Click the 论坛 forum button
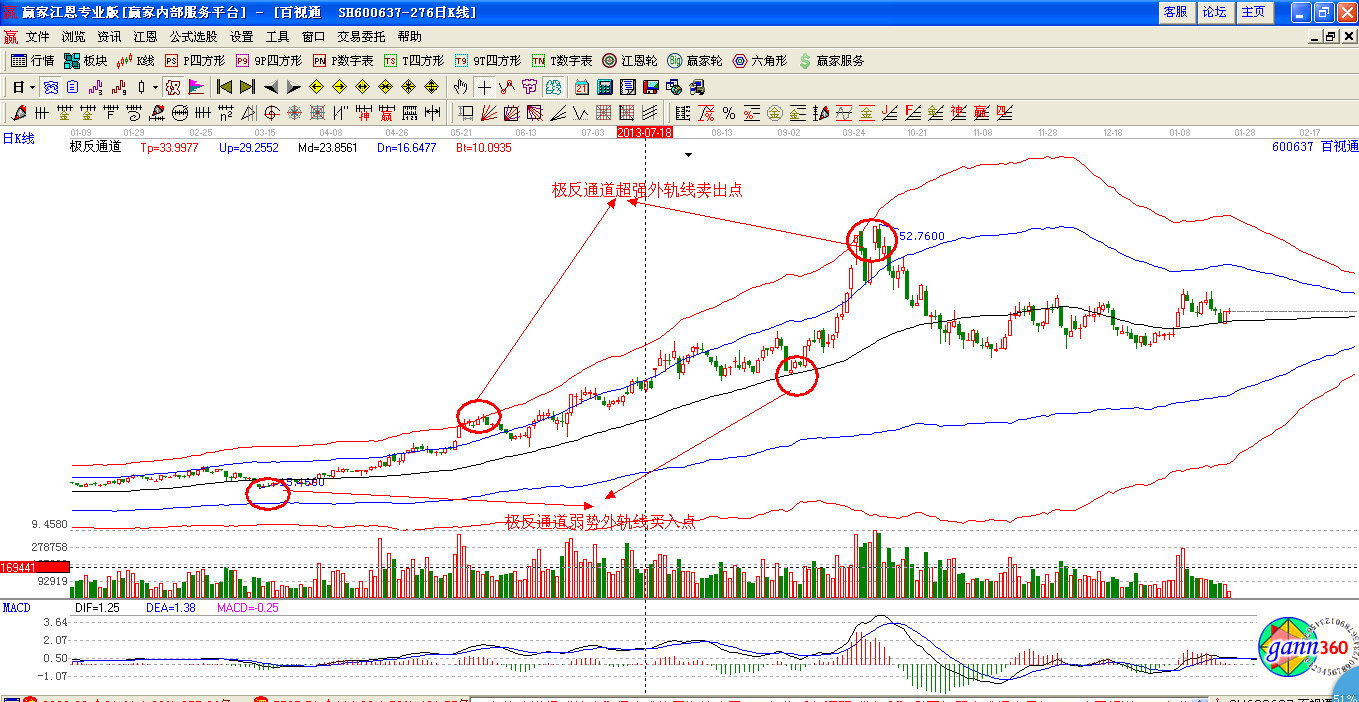Viewport: 1359px width, 702px height. 1214,12
